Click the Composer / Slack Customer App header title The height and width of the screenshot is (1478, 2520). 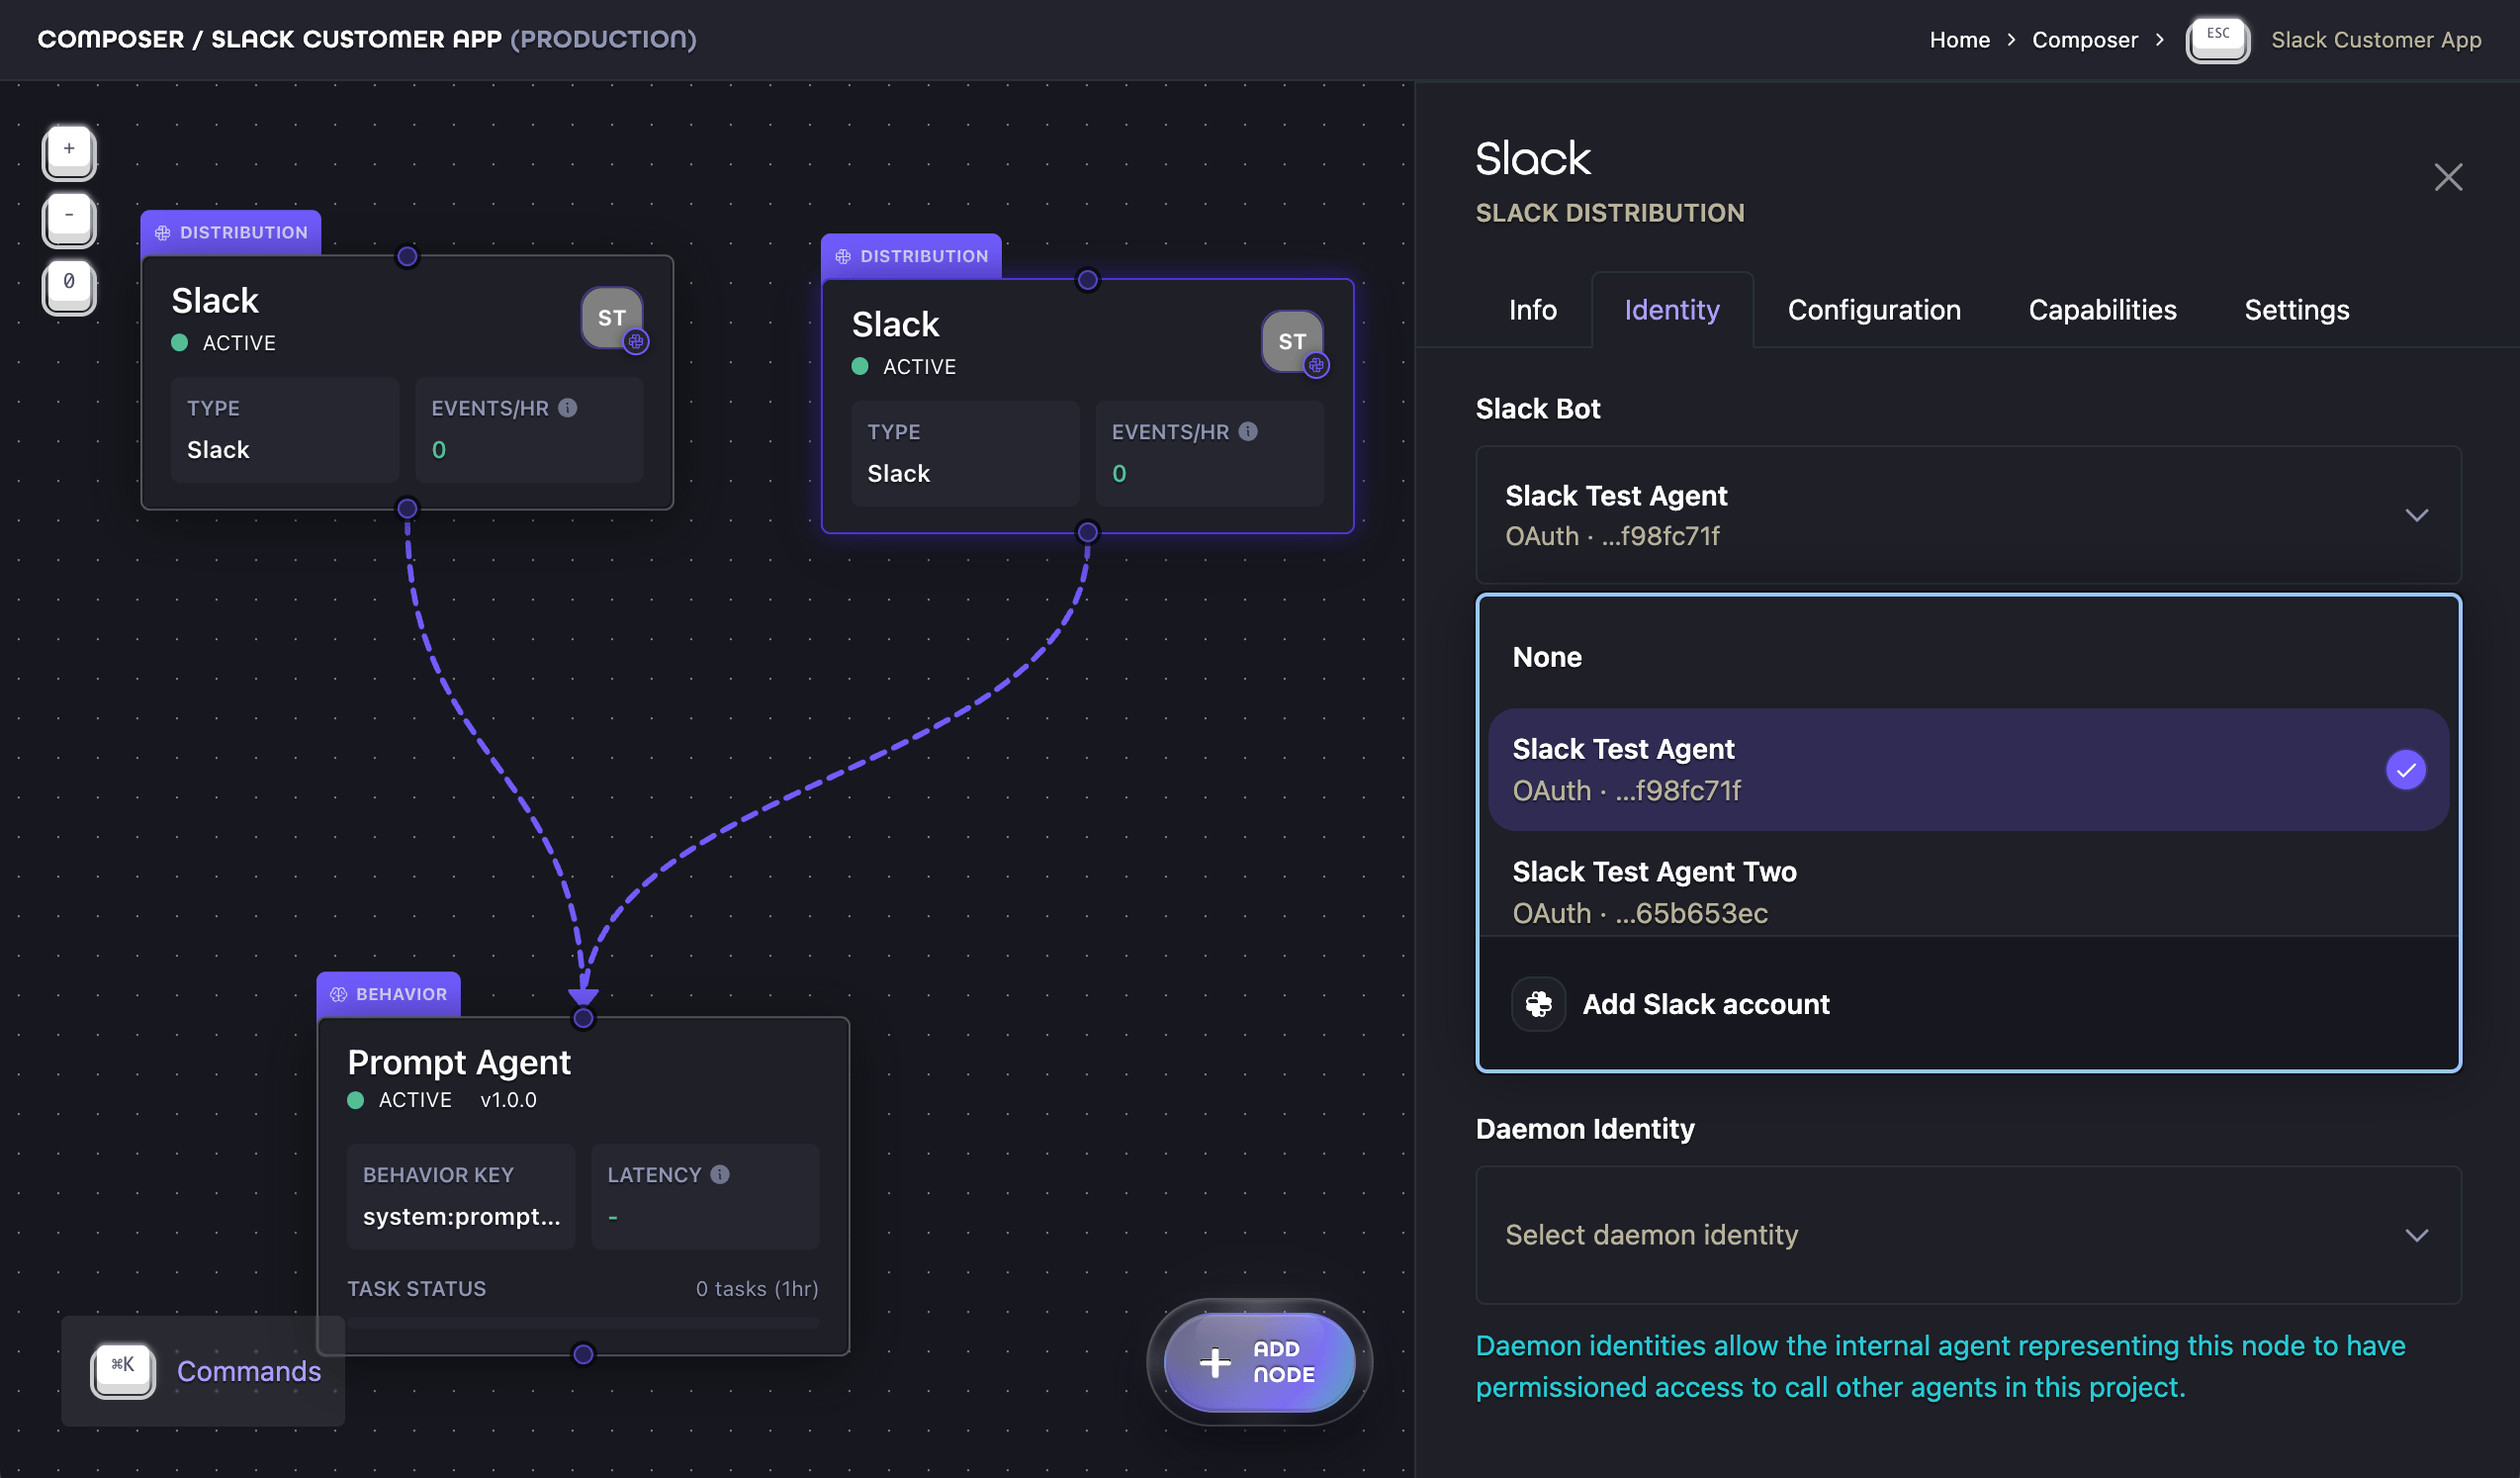[x=367, y=40]
